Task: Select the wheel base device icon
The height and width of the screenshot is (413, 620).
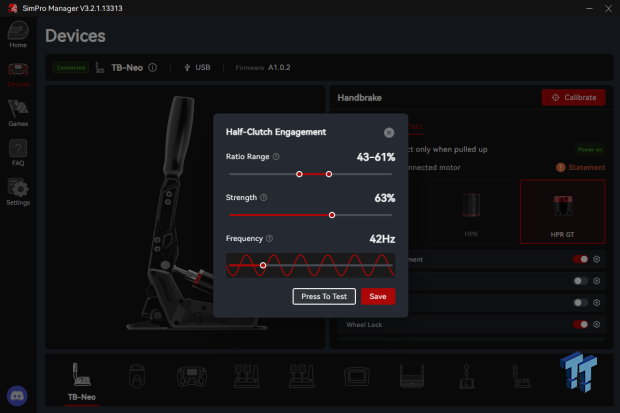Action: coord(137,376)
